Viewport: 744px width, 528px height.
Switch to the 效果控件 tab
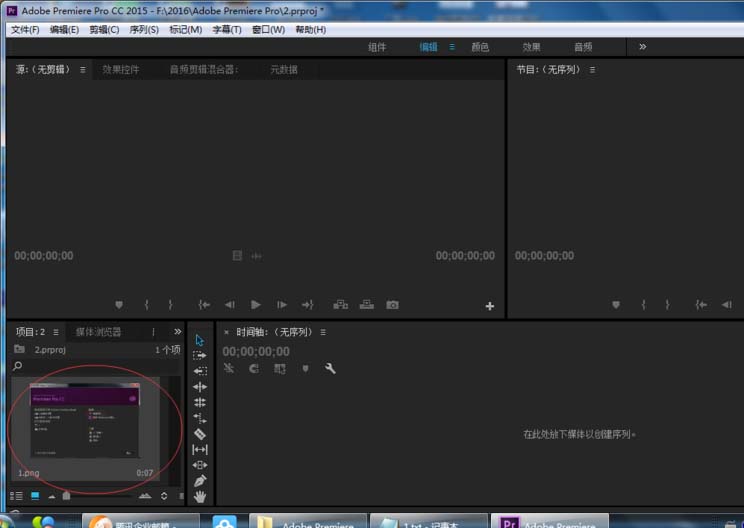[121, 70]
